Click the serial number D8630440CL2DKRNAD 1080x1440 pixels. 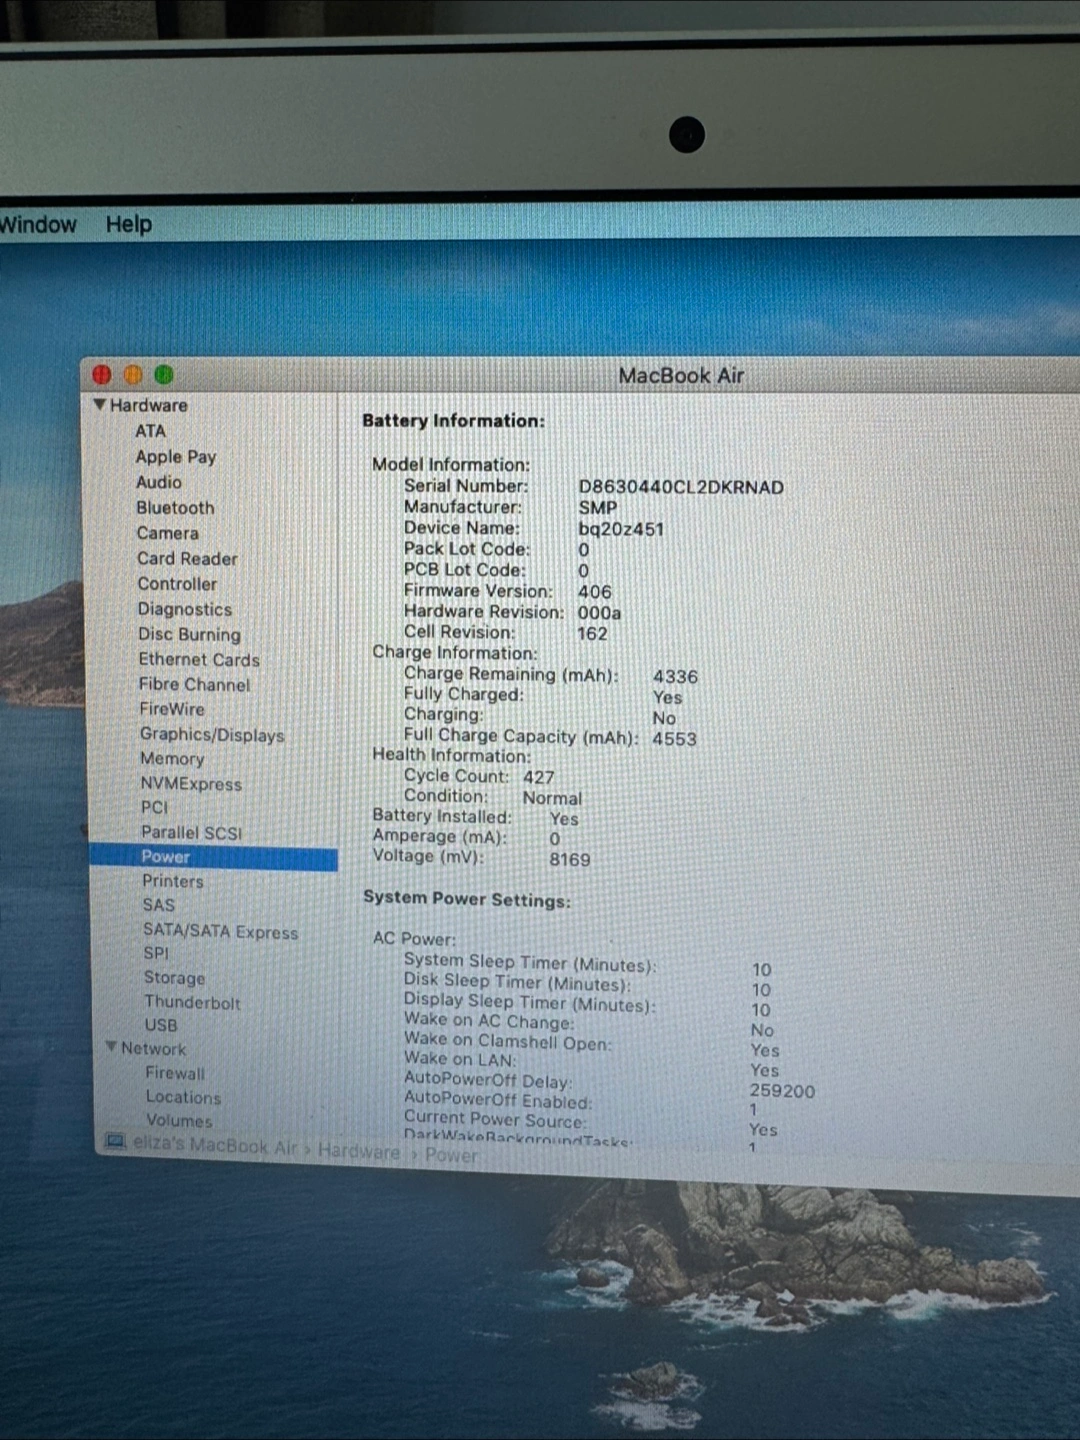(681, 488)
